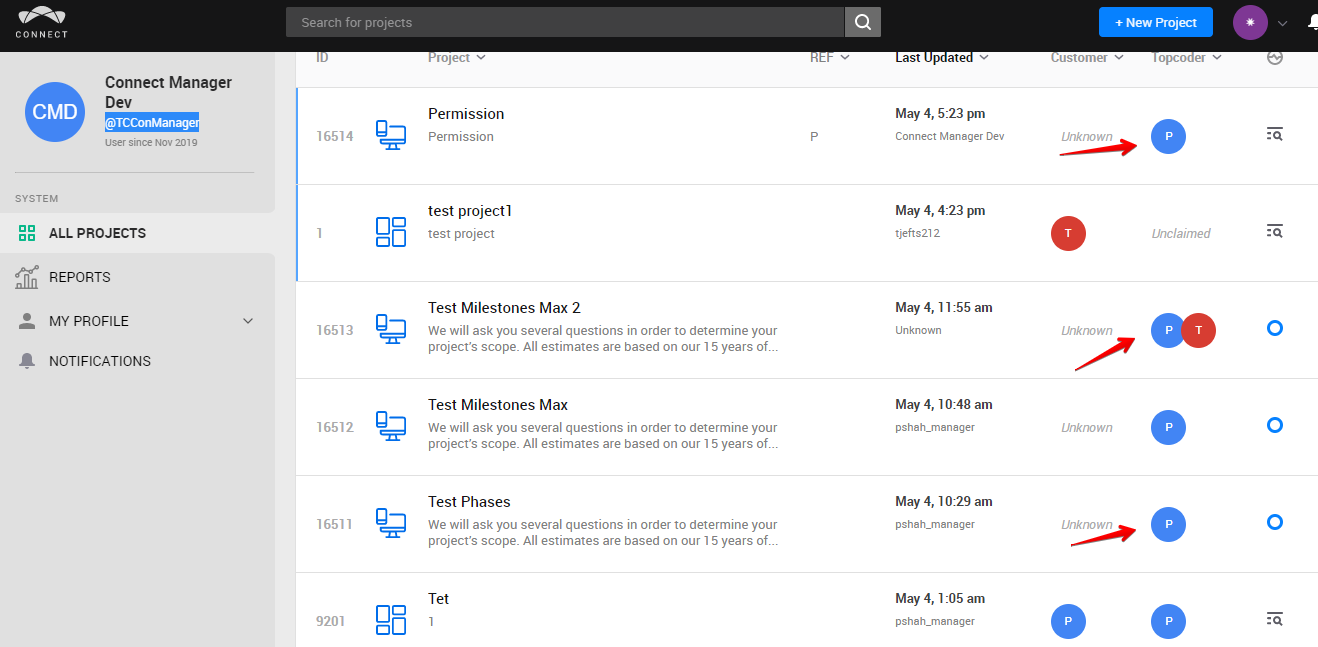The width and height of the screenshot is (1318, 647).
Task: Click the ID column header
Action: point(322,57)
